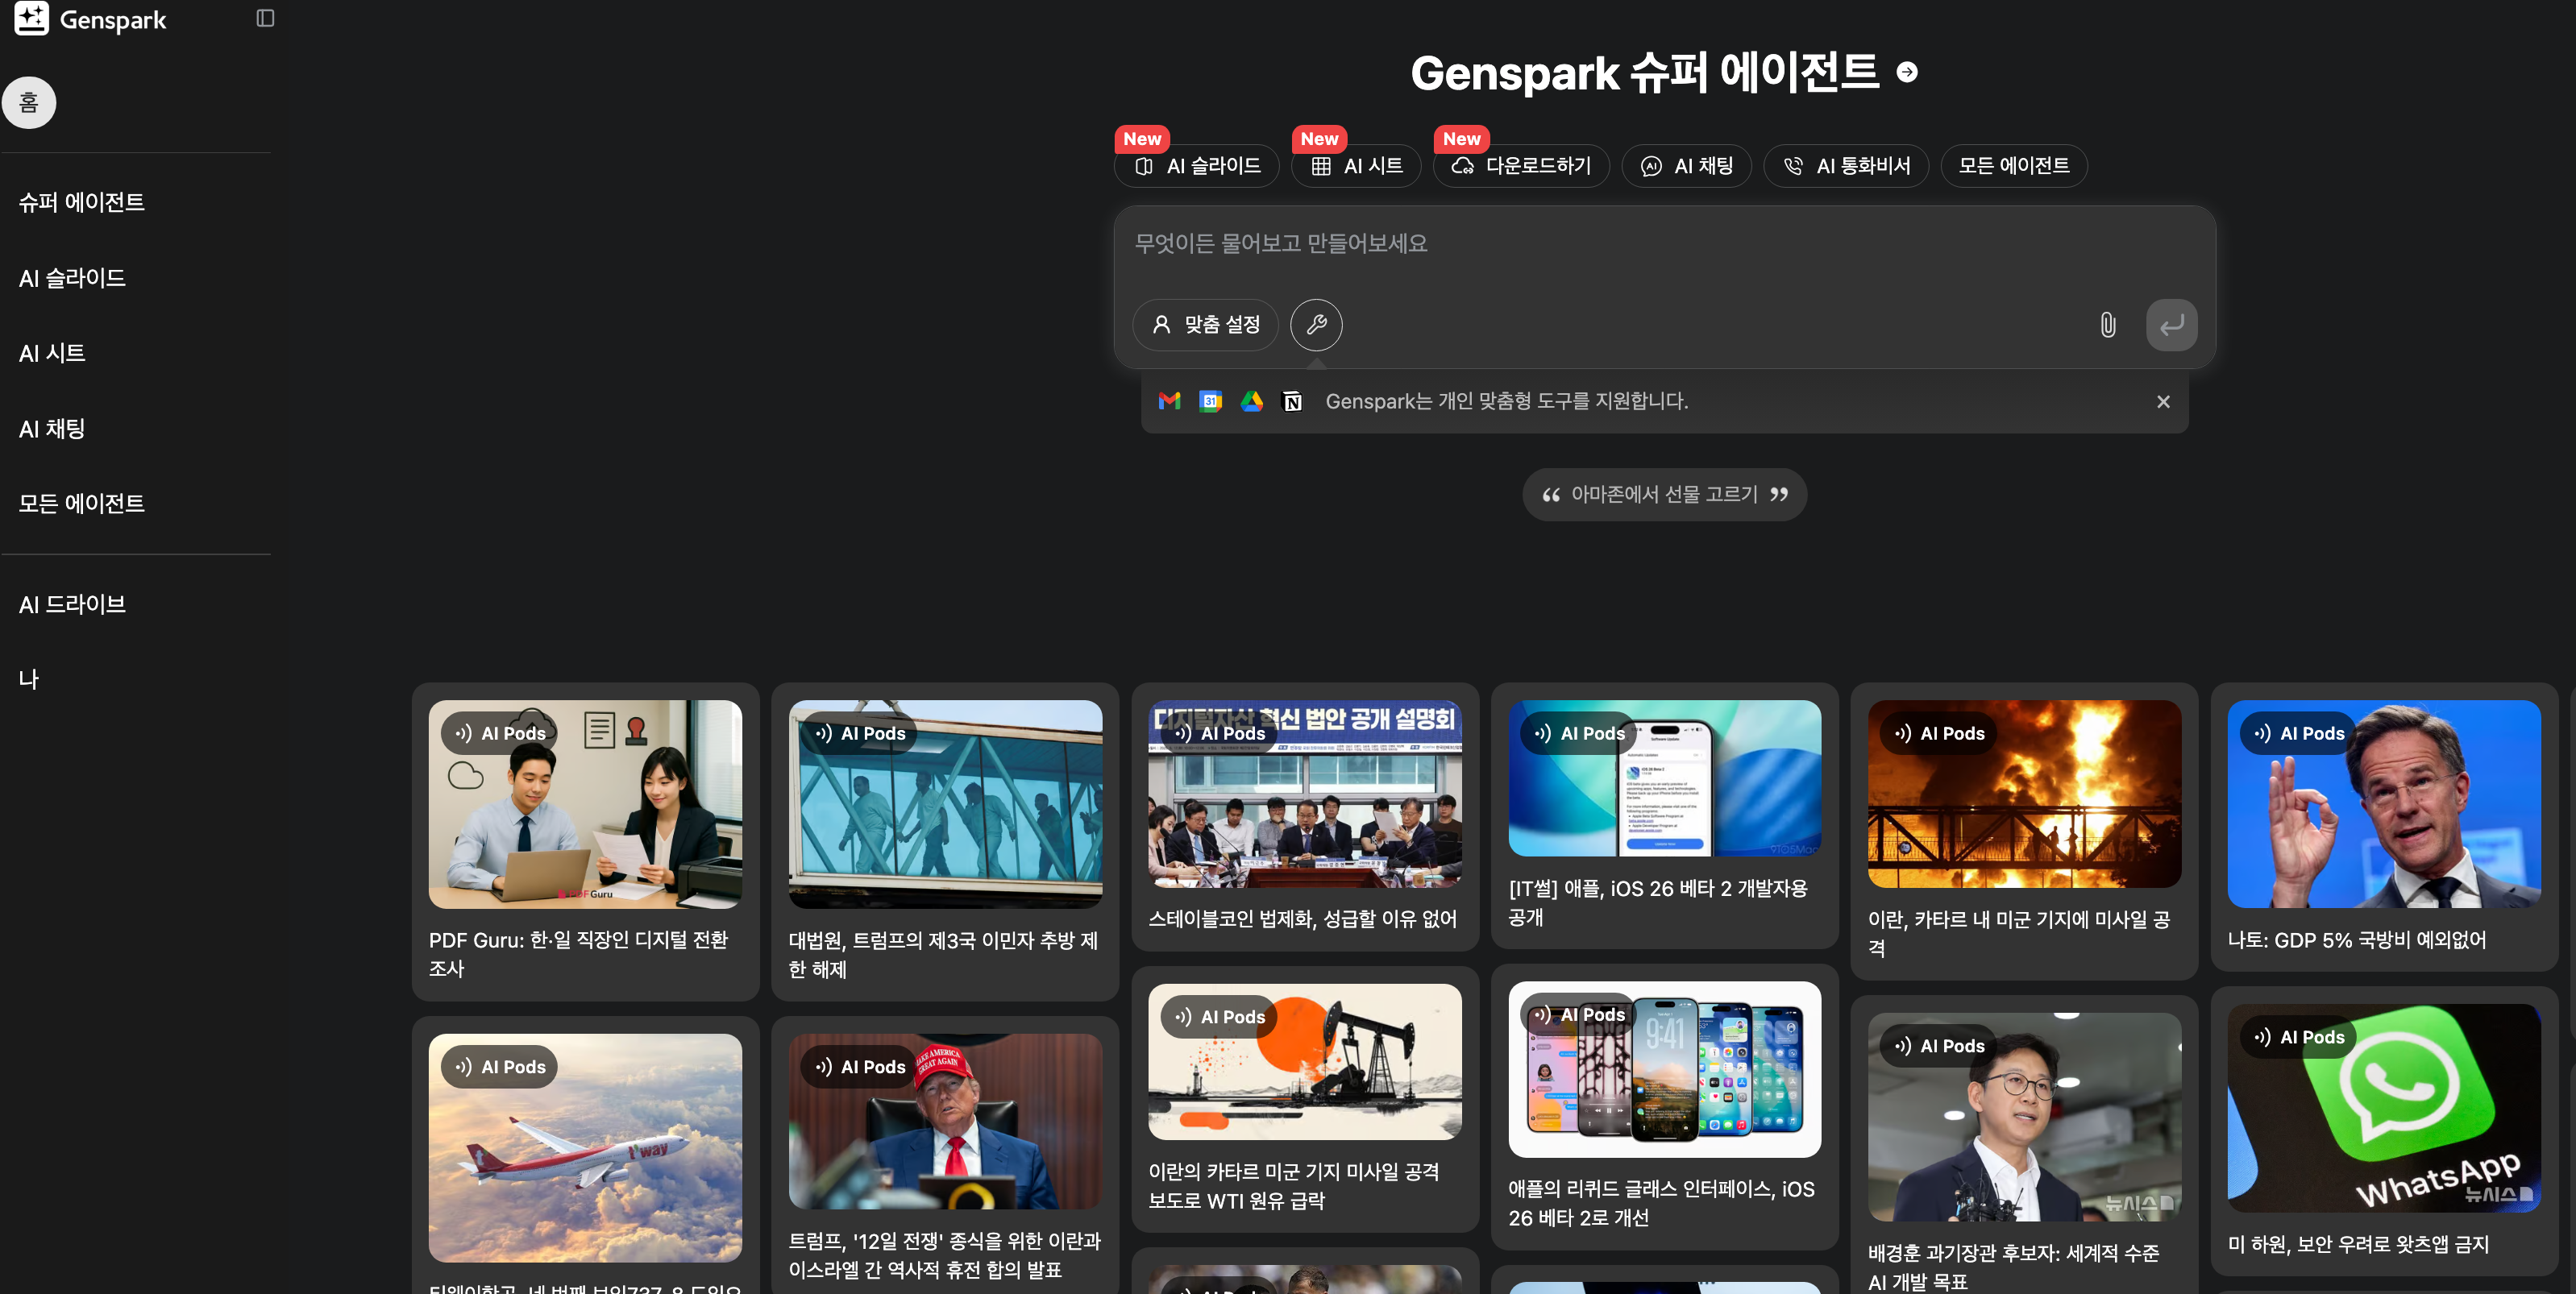Click the Notion icon in banner
The height and width of the screenshot is (1294, 2576).
[x=1292, y=401]
